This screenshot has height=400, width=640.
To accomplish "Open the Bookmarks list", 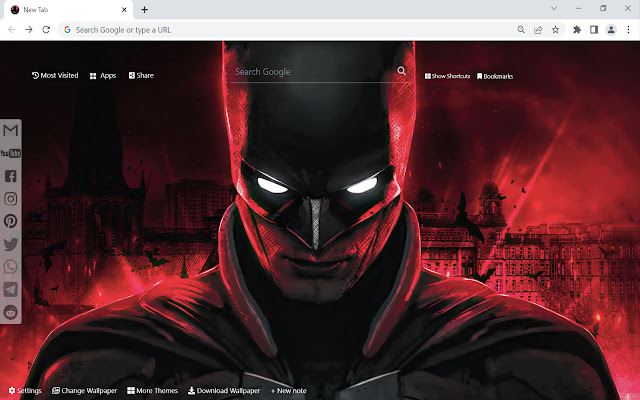I will click(495, 76).
